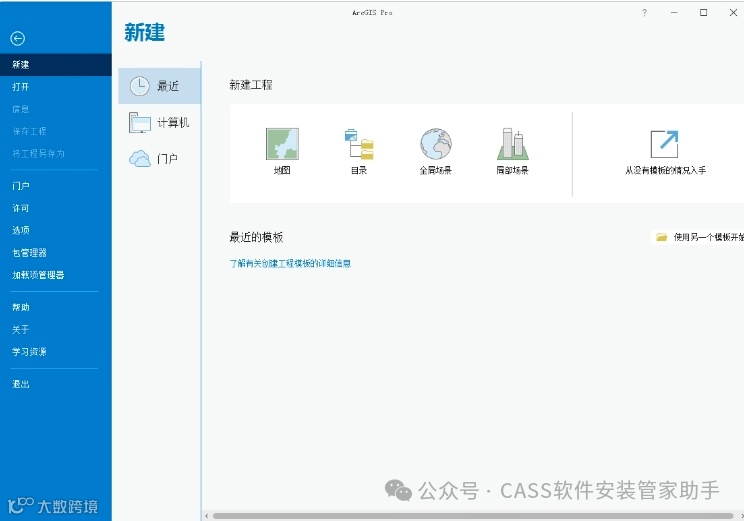The image size is (744, 521).
Task: Open the 关于 menu item
Action: coord(56,330)
